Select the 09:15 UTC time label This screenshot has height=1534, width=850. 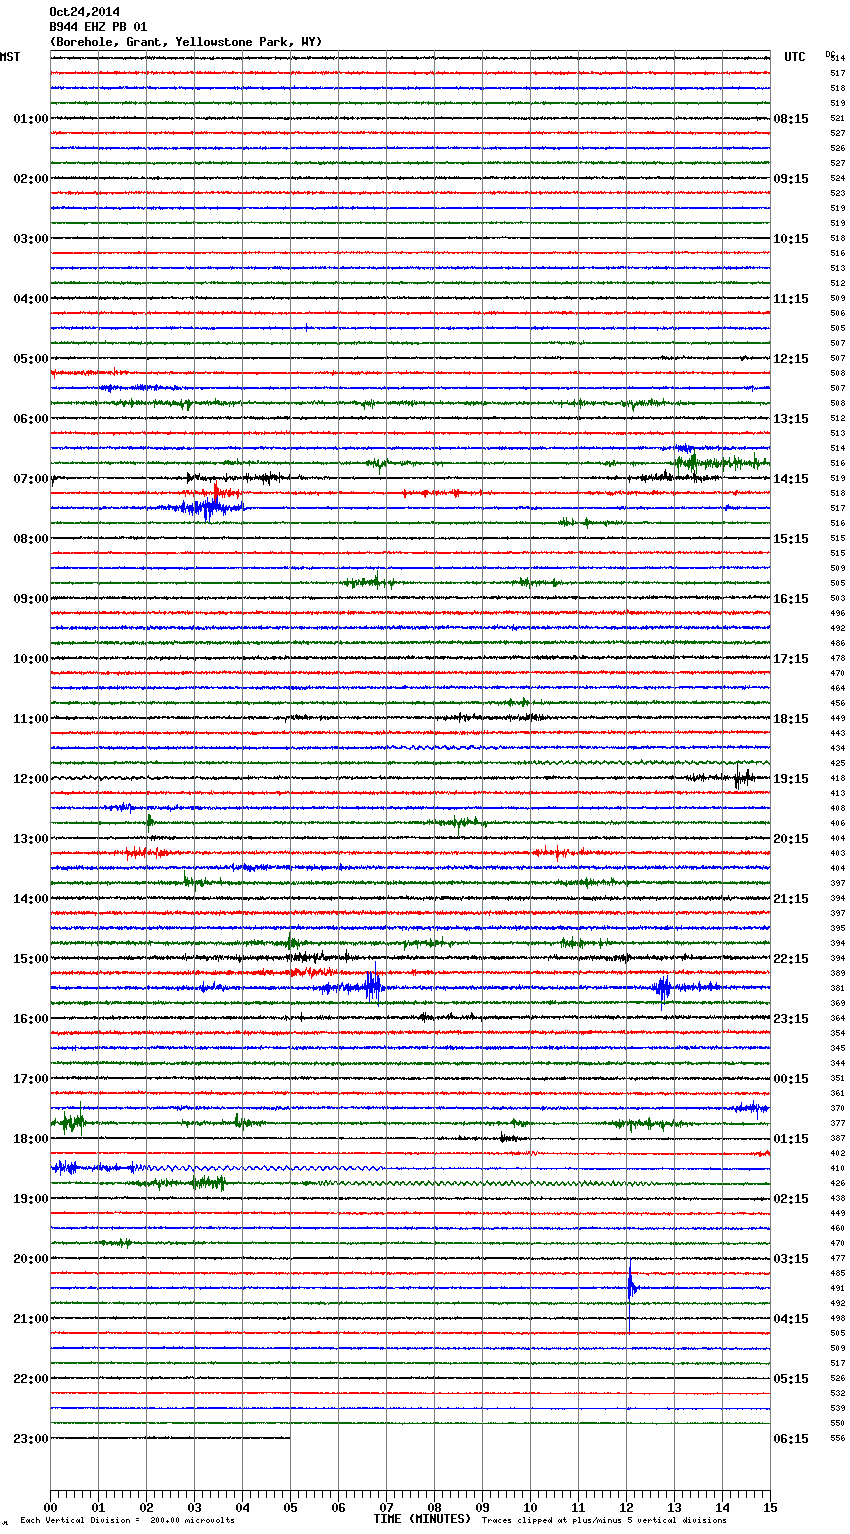pyautogui.click(x=791, y=179)
